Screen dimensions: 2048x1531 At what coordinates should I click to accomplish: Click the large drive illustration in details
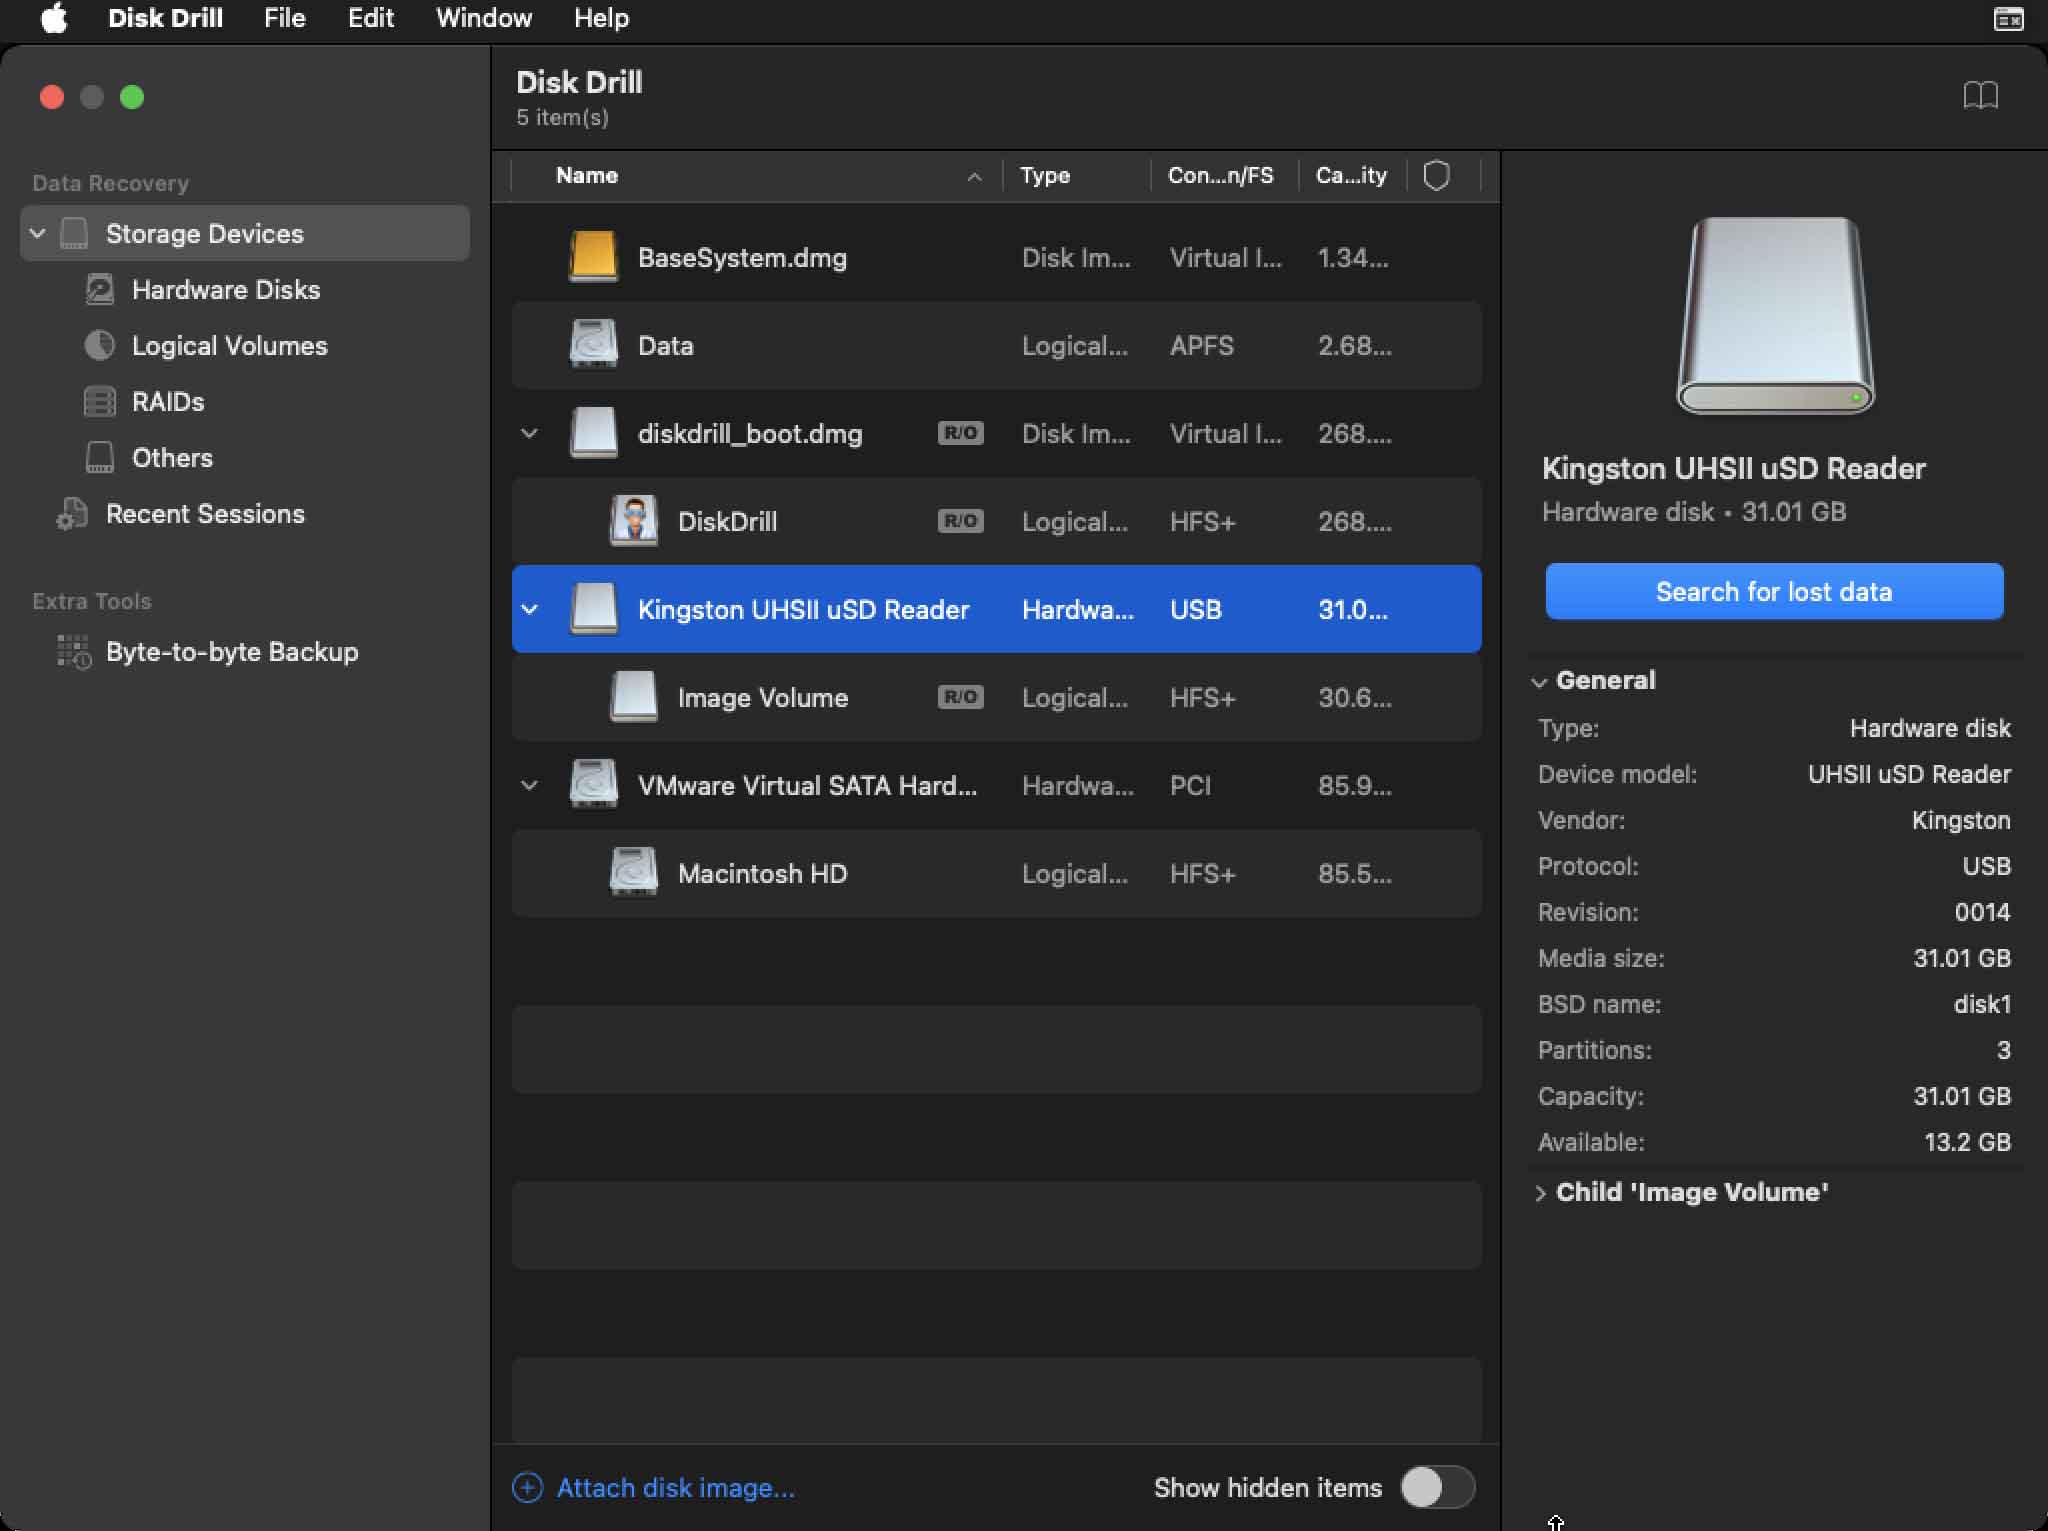(x=1775, y=316)
